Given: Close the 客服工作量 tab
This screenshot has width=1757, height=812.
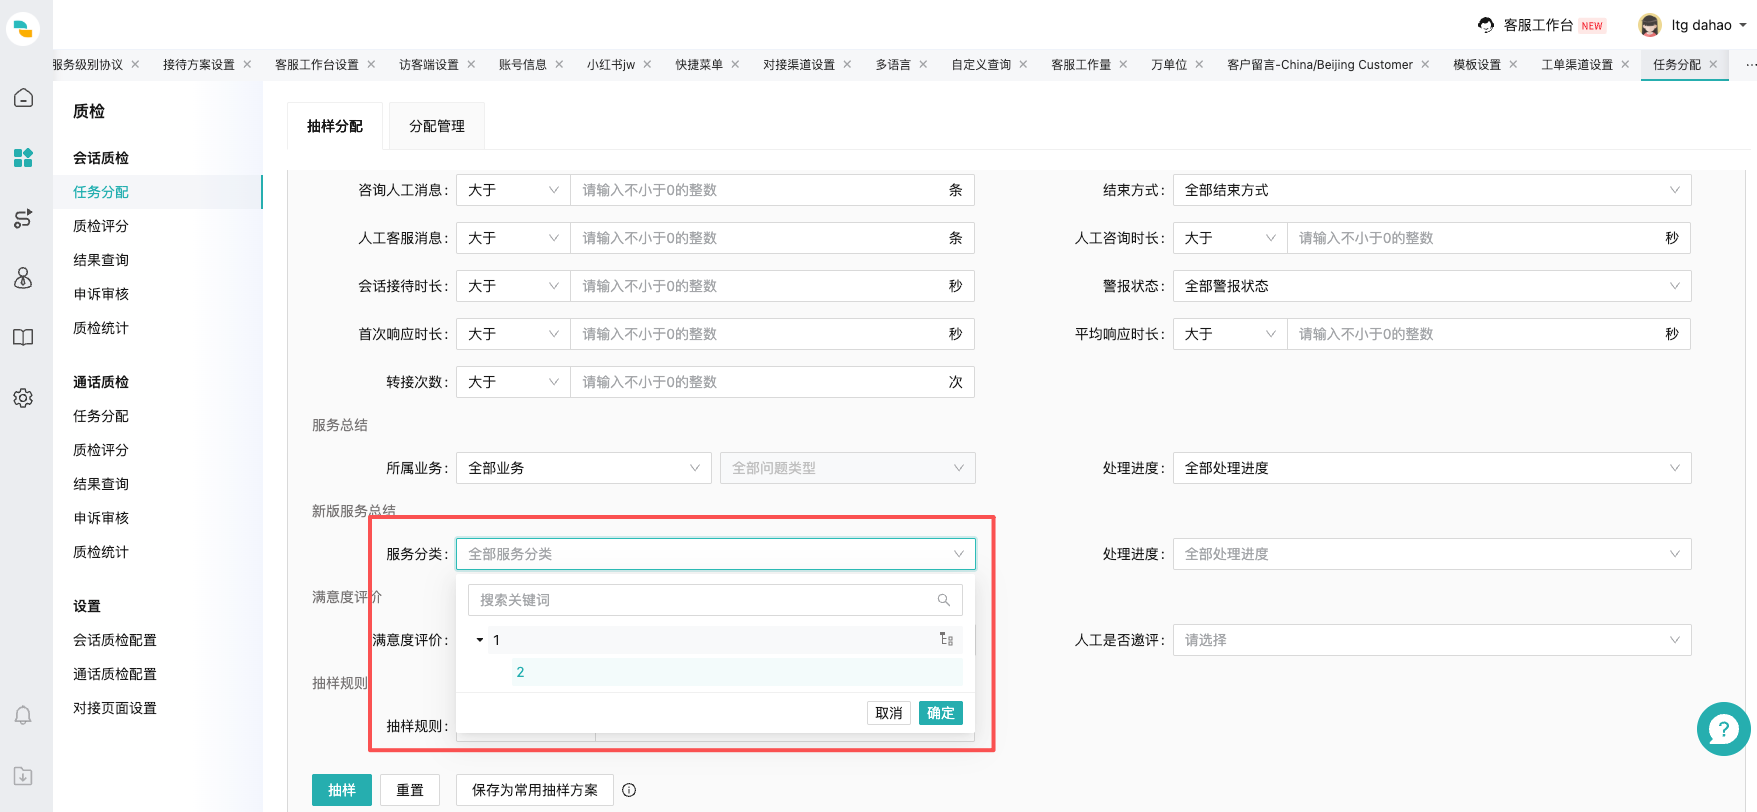Looking at the screenshot, I should pyautogui.click(x=1123, y=64).
